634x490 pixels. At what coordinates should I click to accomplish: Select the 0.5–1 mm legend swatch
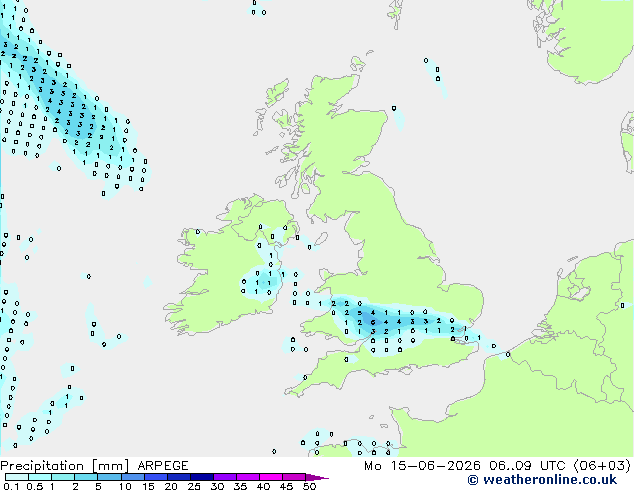coord(40,477)
